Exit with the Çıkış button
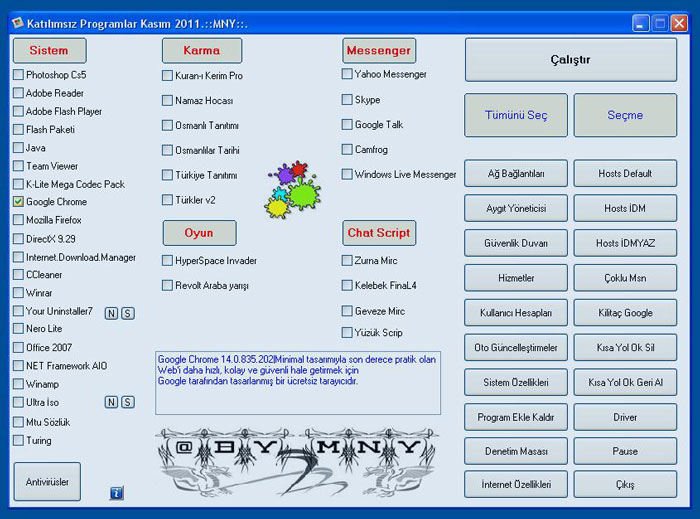This screenshot has height=519, width=700. coord(625,484)
